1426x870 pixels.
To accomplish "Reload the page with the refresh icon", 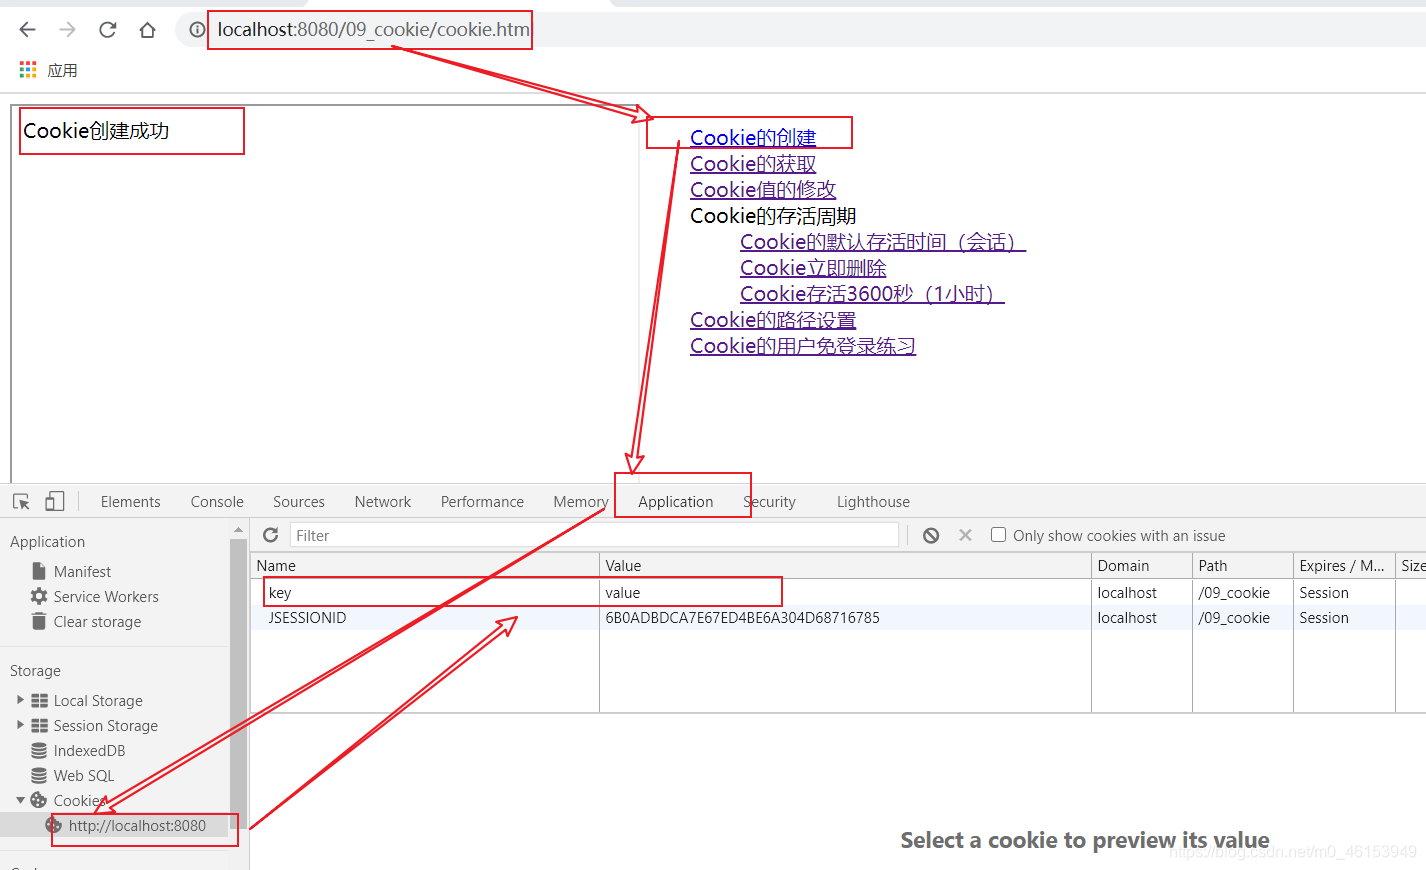I will (x=107, y=30).
